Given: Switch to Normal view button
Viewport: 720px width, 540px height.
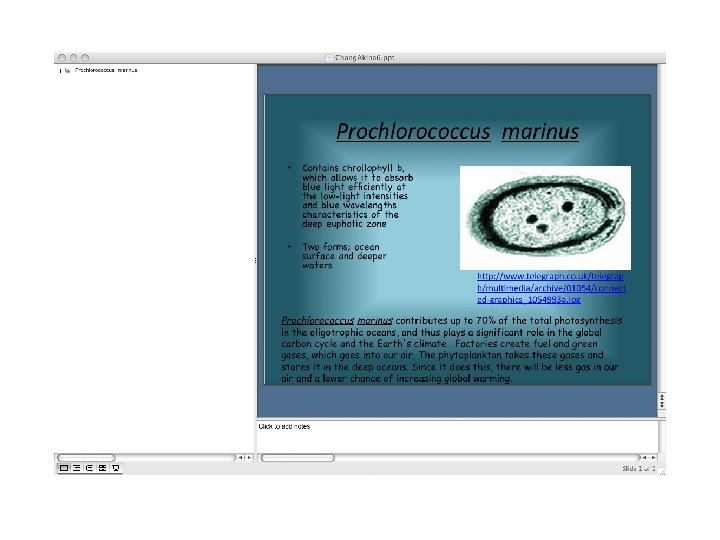Looking at the screenshot, I should tap(64, 468).
